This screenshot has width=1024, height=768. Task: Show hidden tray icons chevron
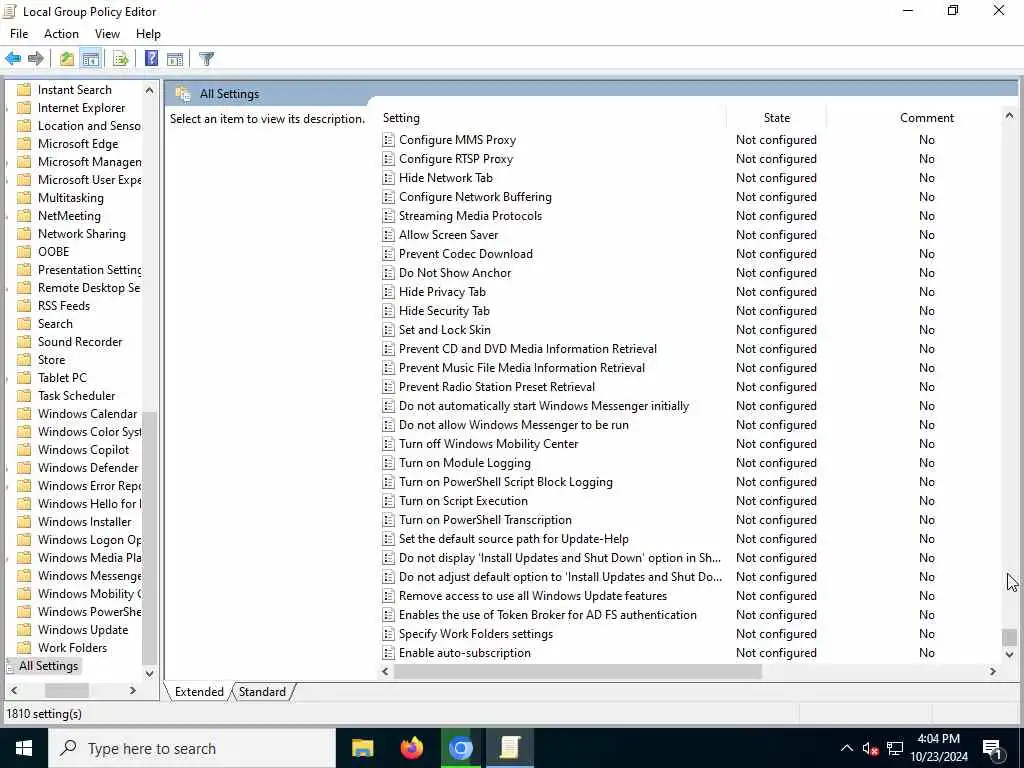click(x=846, y=749)
